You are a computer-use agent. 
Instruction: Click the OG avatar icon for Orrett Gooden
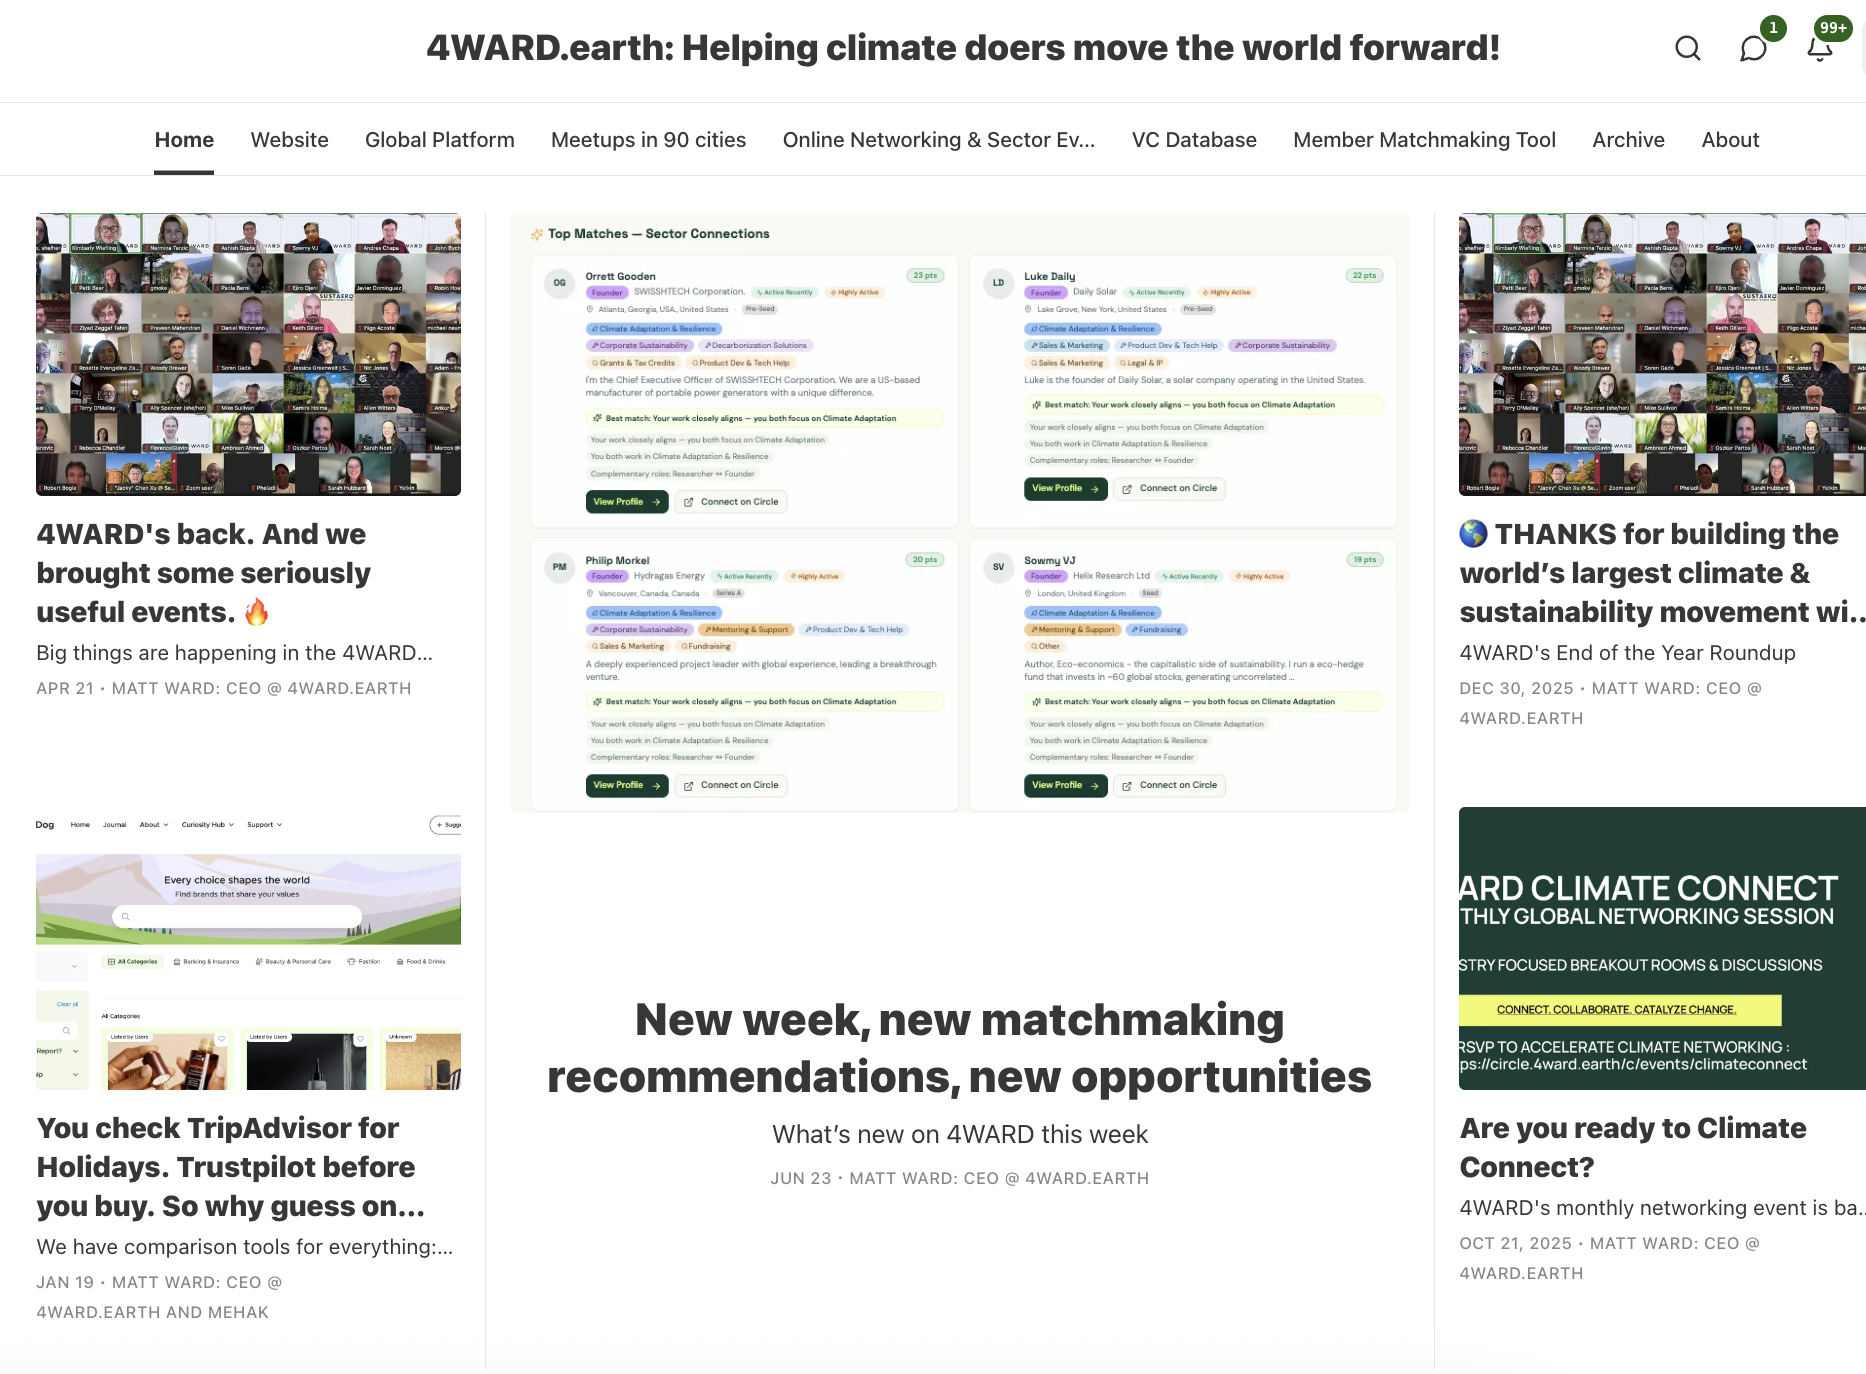[x=560, y=283]
